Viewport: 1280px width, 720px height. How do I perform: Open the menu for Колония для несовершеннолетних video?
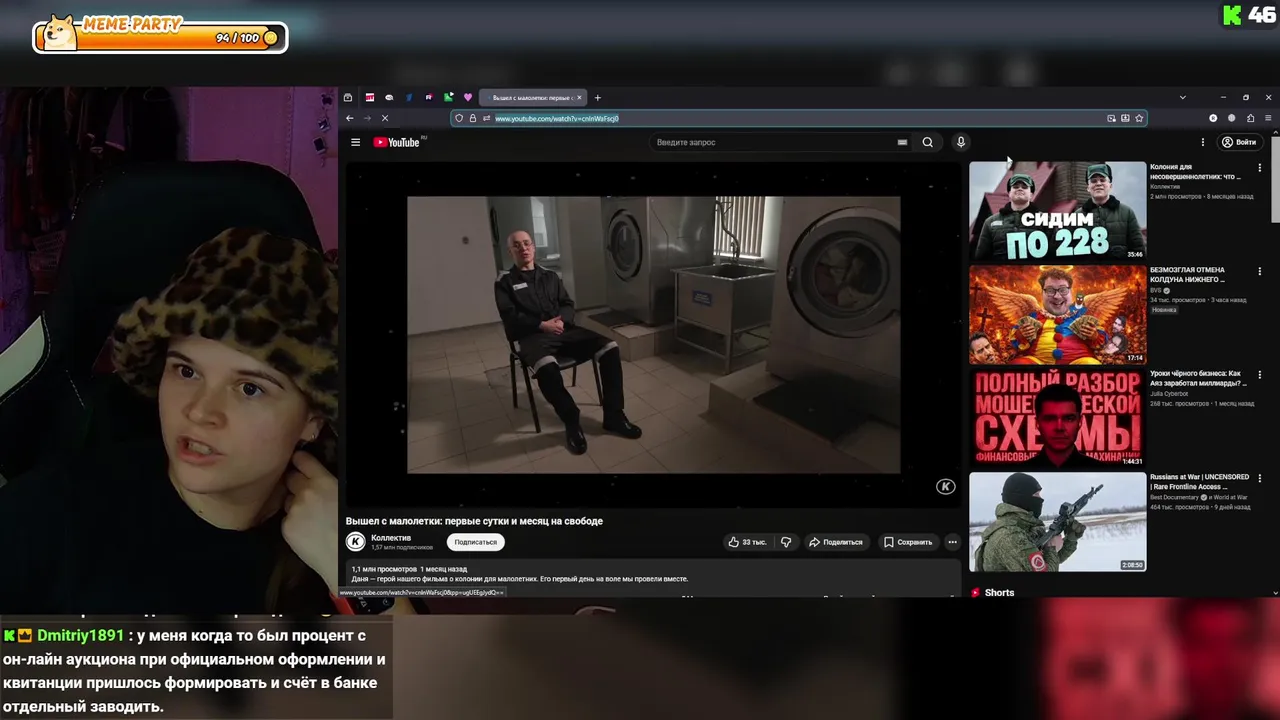click(x=1260, y=168)
